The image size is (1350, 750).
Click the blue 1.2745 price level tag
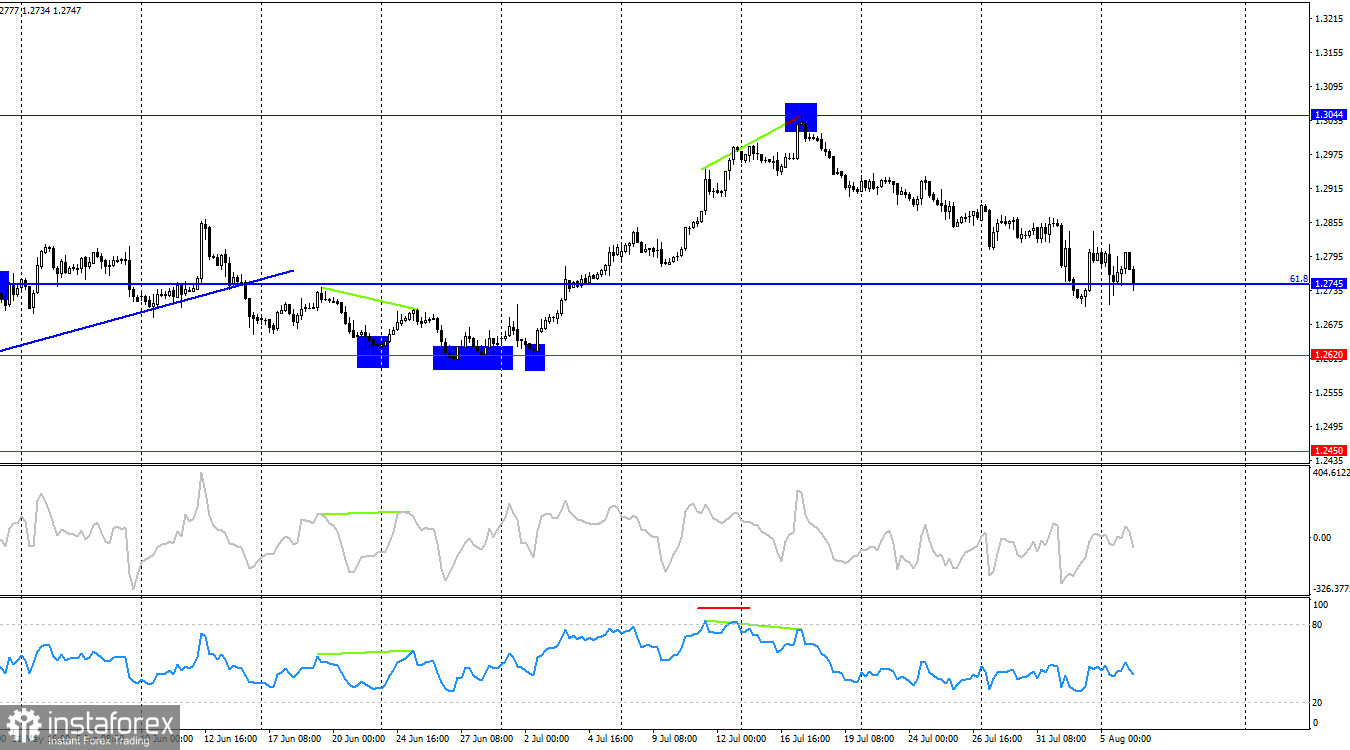[1329, 284]
